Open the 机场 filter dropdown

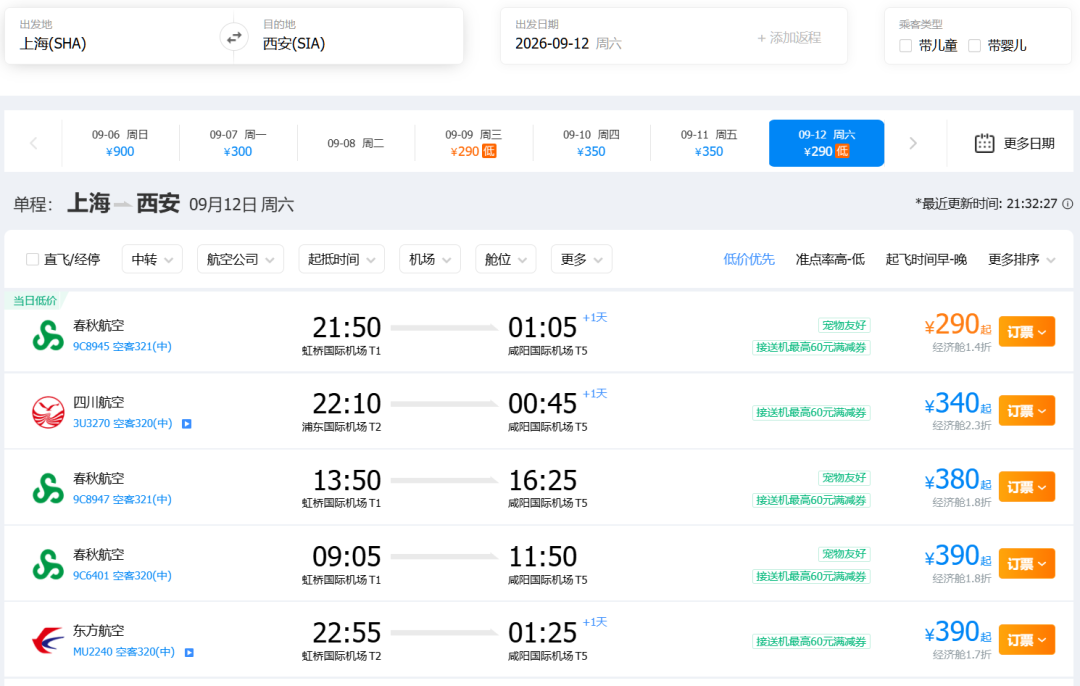point(430,260)
